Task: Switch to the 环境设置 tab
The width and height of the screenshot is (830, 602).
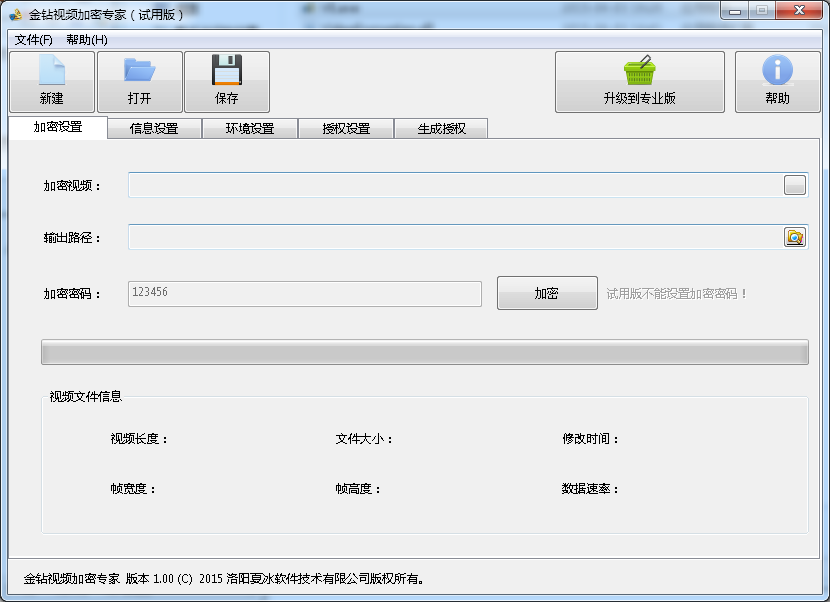Action: coord(248,128)
